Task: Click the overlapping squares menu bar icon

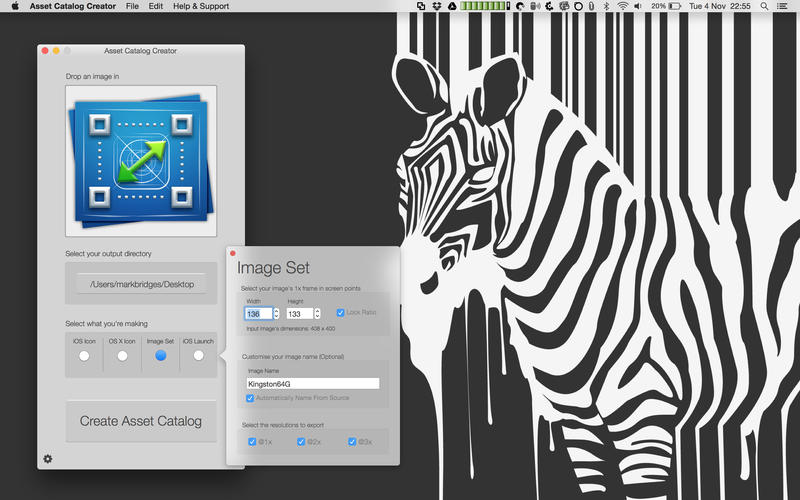Action: pyautogui.click(x=421, y=6)
